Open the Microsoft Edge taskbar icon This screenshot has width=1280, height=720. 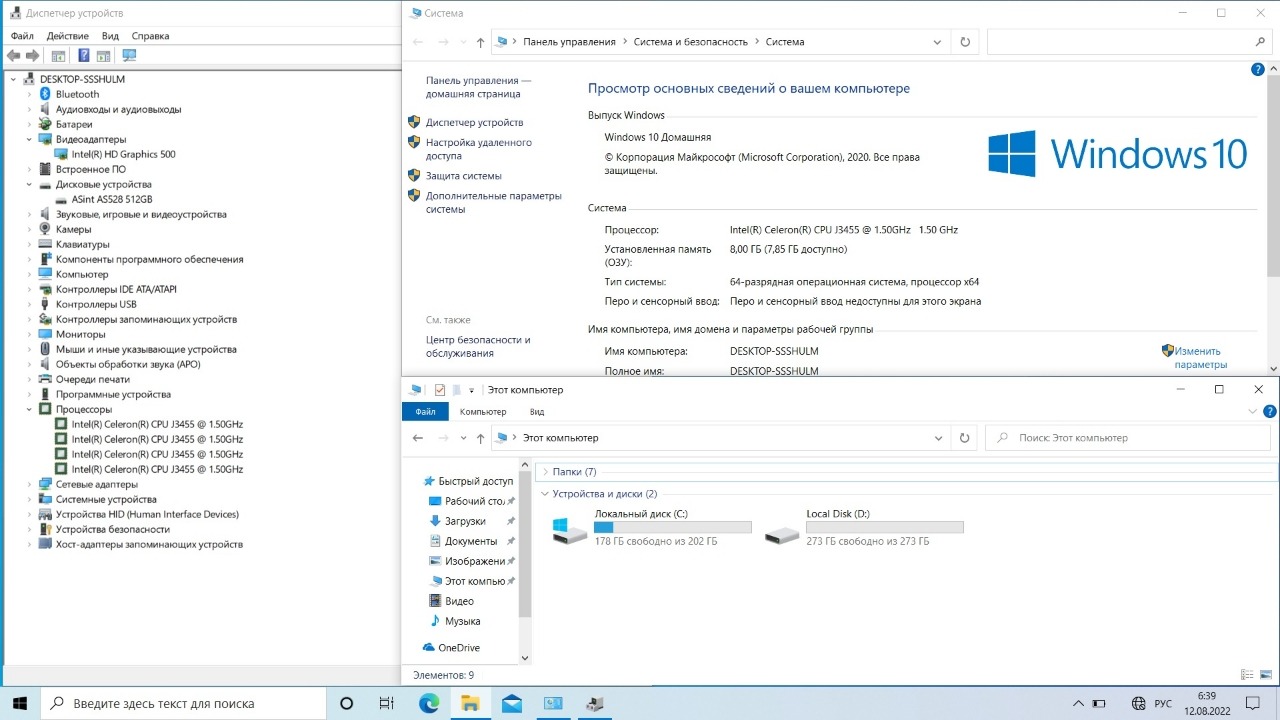[x=429, y=703]
